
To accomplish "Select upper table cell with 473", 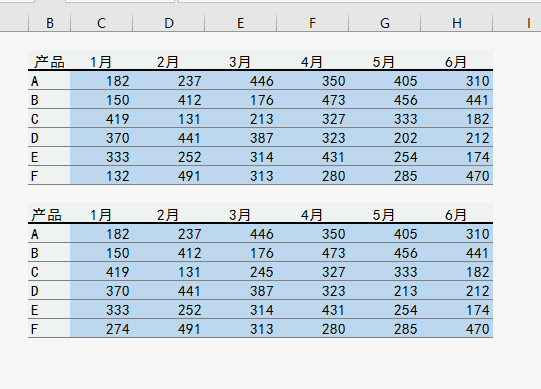I will (x=313, y=100).
